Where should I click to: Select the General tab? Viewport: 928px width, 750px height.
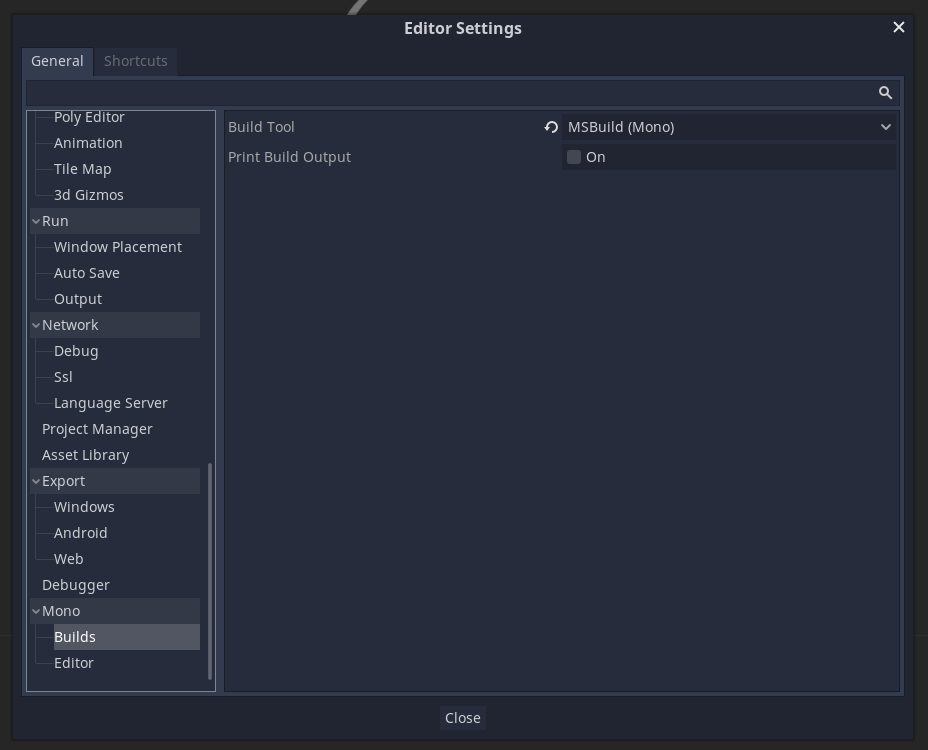coord(57,61)
